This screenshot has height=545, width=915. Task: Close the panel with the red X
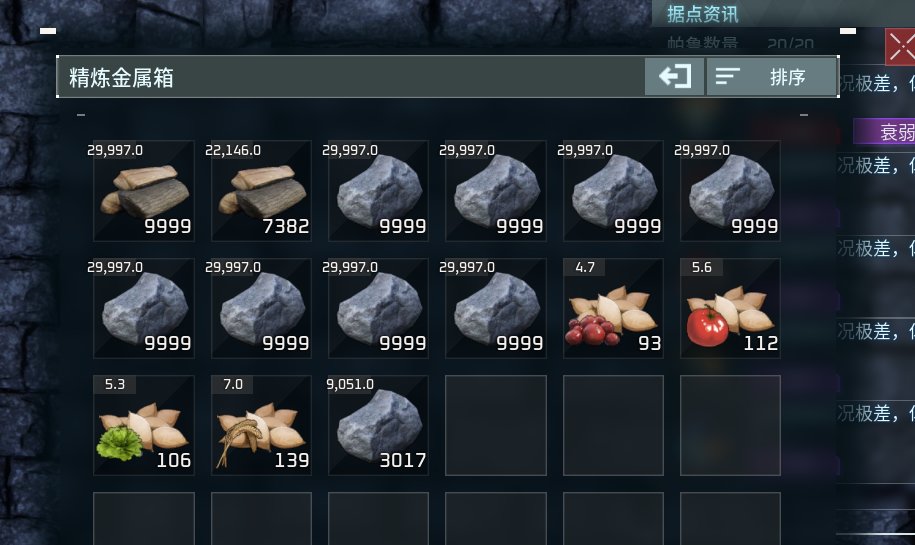[x=900, y=47]
